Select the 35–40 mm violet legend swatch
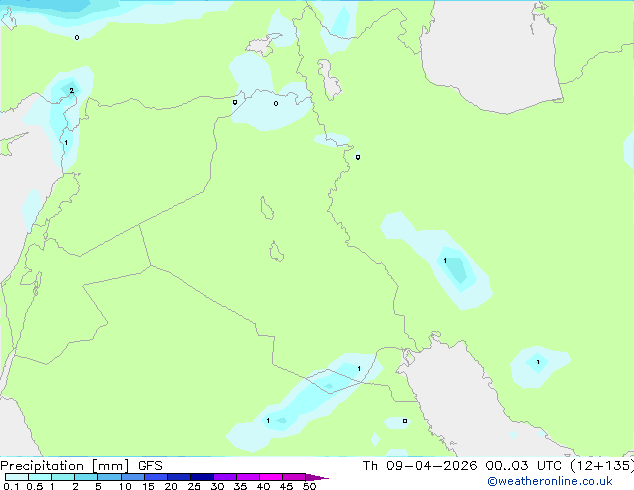 point(248,477)
